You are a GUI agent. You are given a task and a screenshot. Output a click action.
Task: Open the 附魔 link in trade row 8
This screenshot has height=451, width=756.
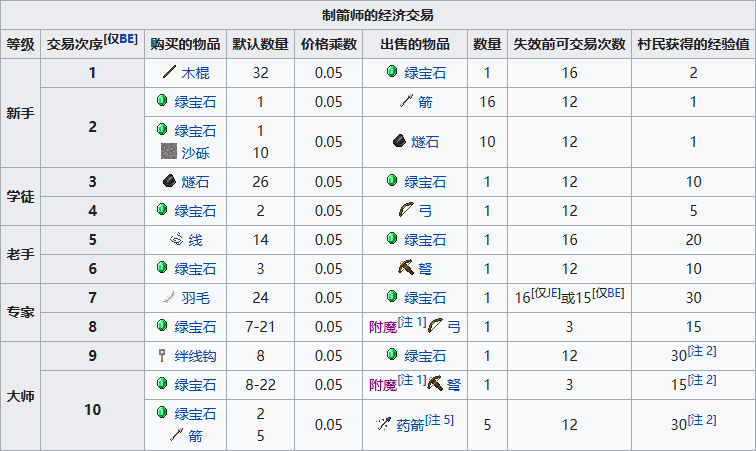[382, 327]
